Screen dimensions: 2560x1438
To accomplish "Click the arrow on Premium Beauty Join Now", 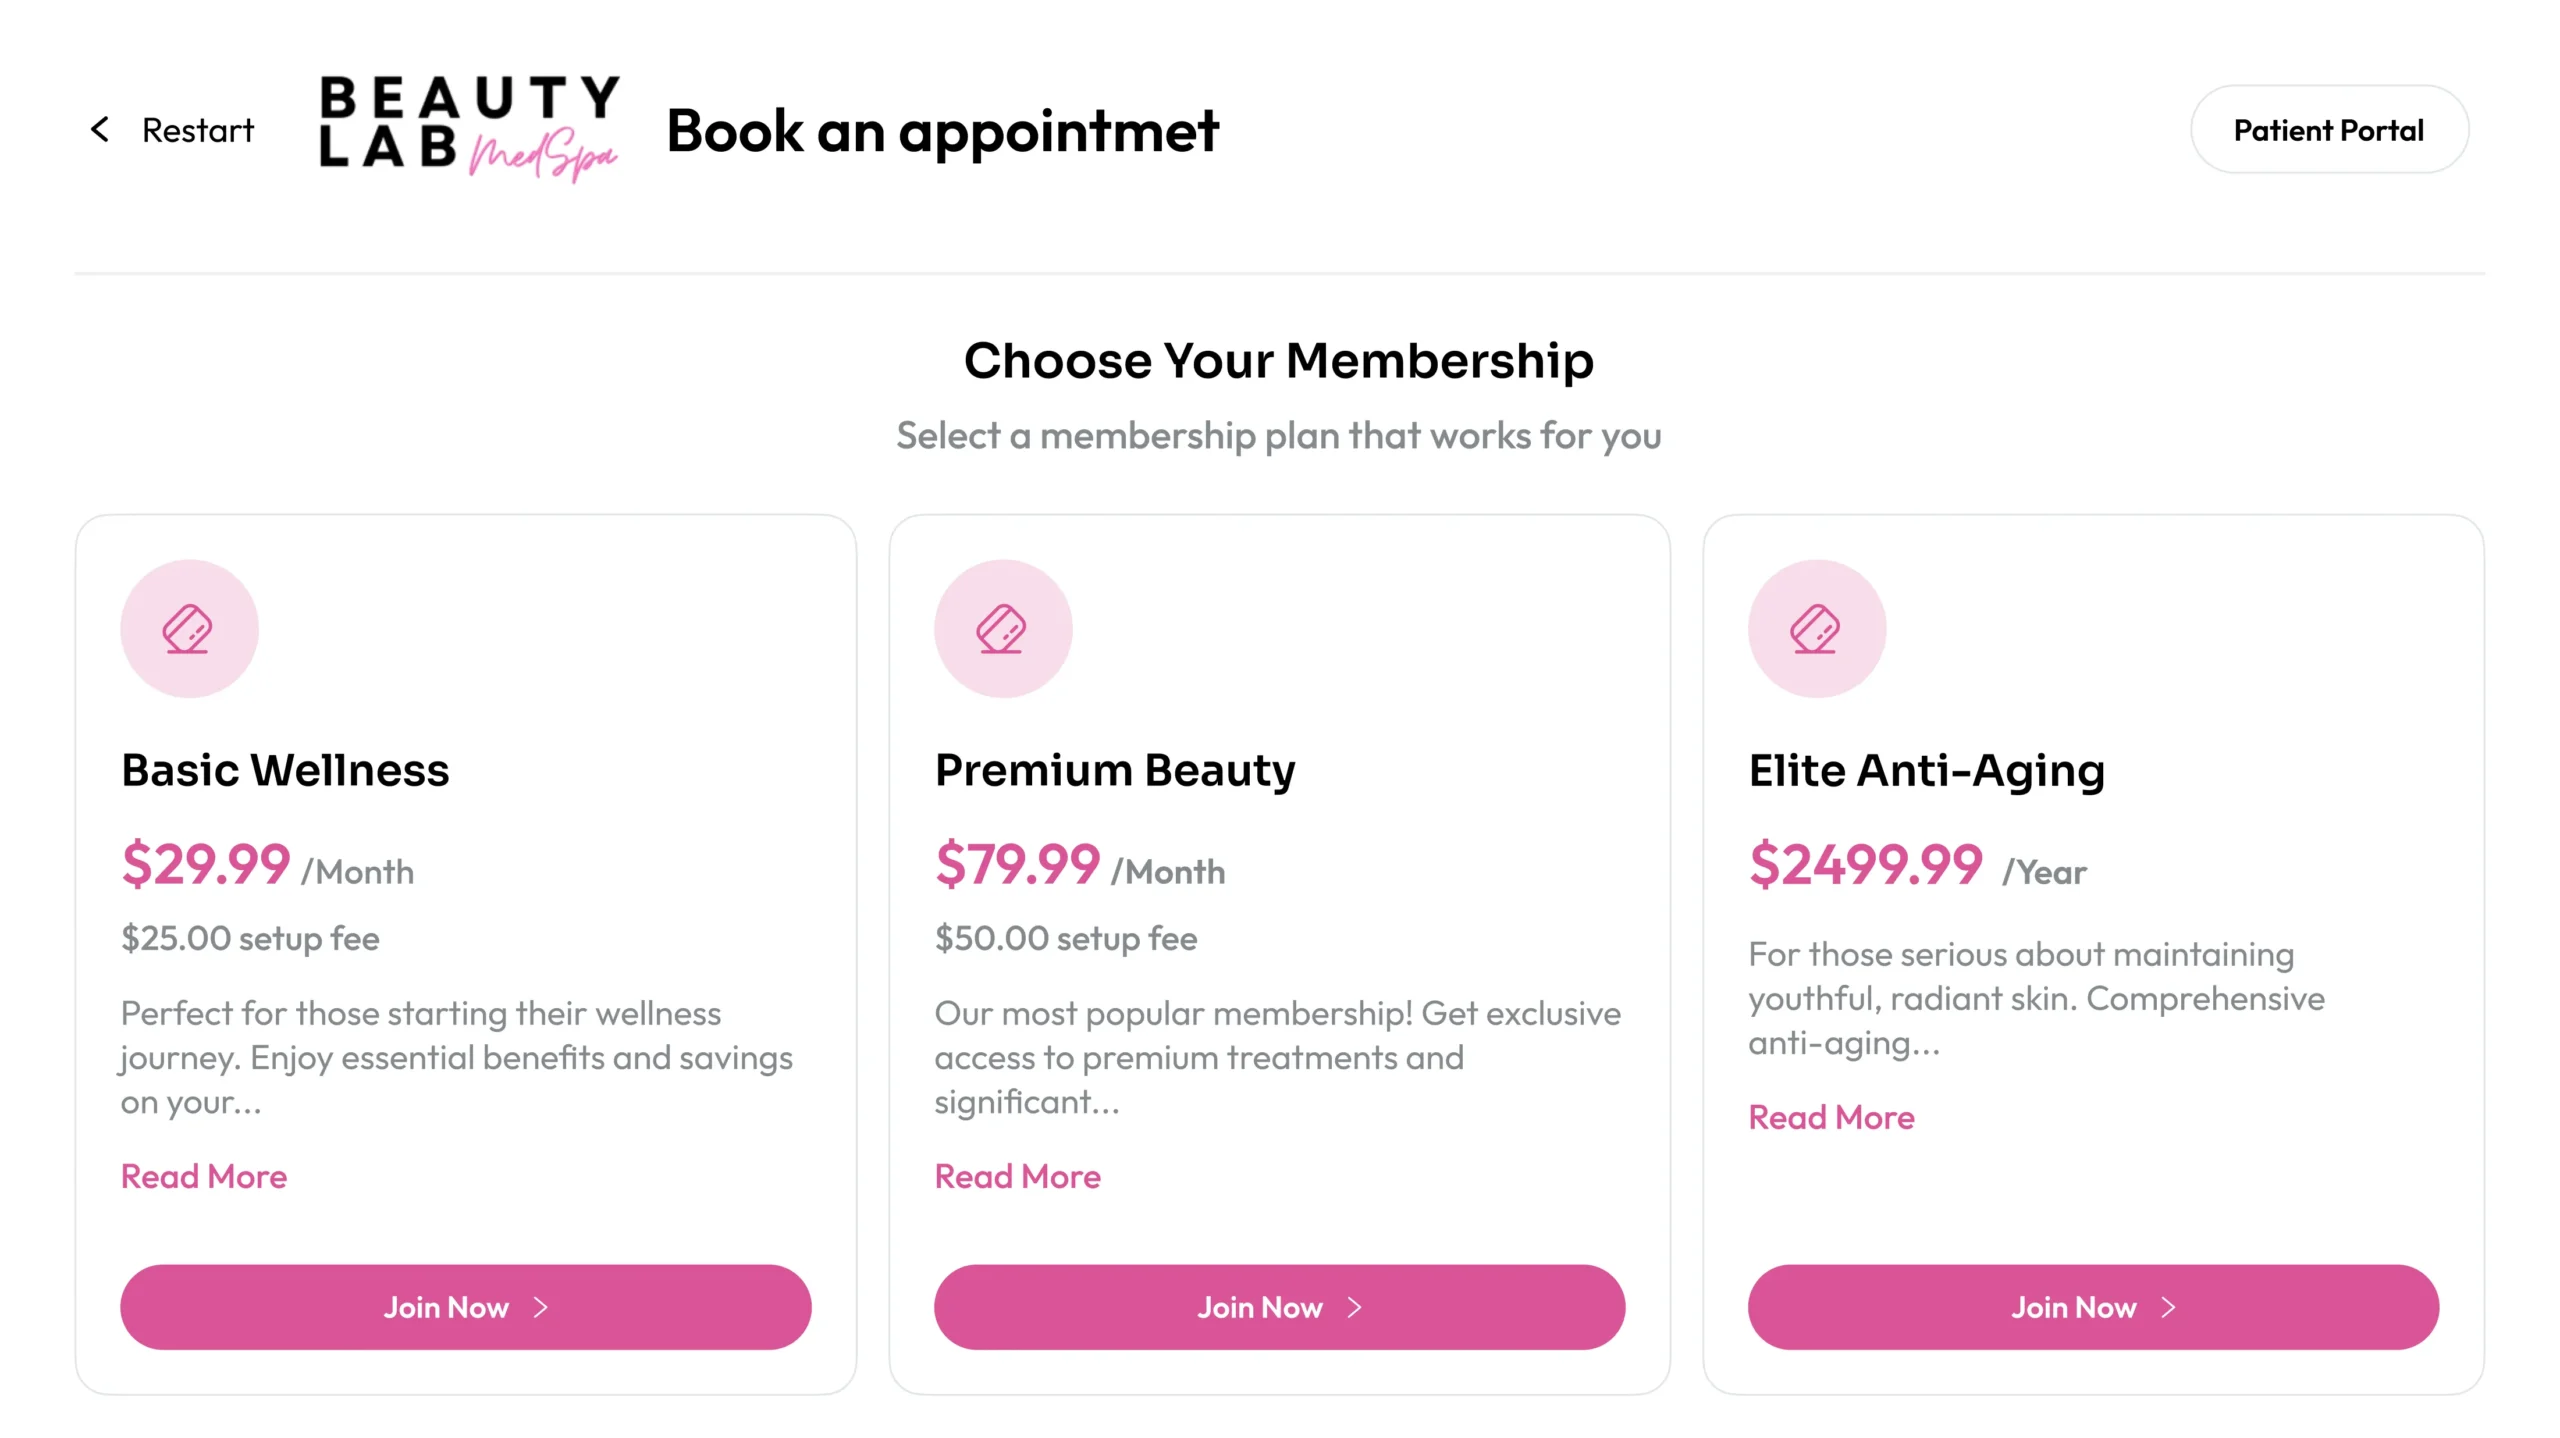I will coord(1355,1307).
